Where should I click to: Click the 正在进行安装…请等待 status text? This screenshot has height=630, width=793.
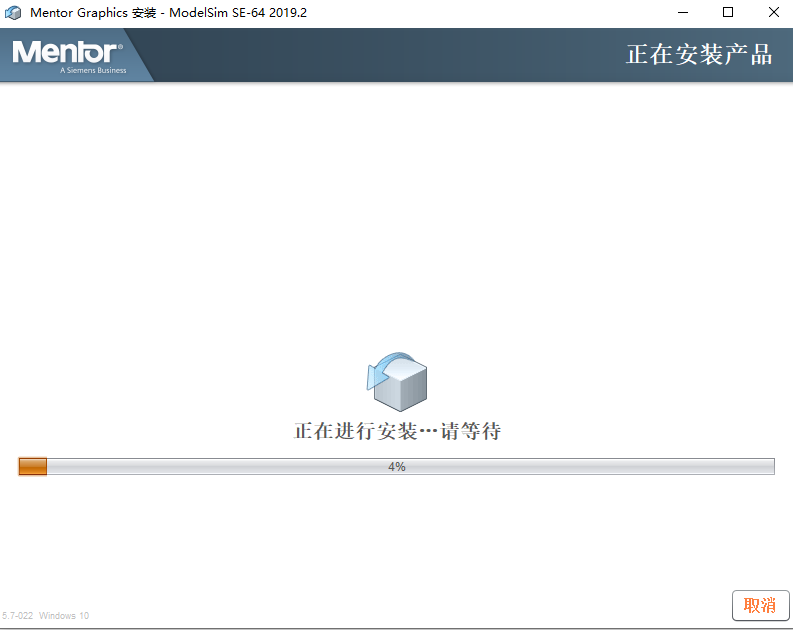pos(397,431)
